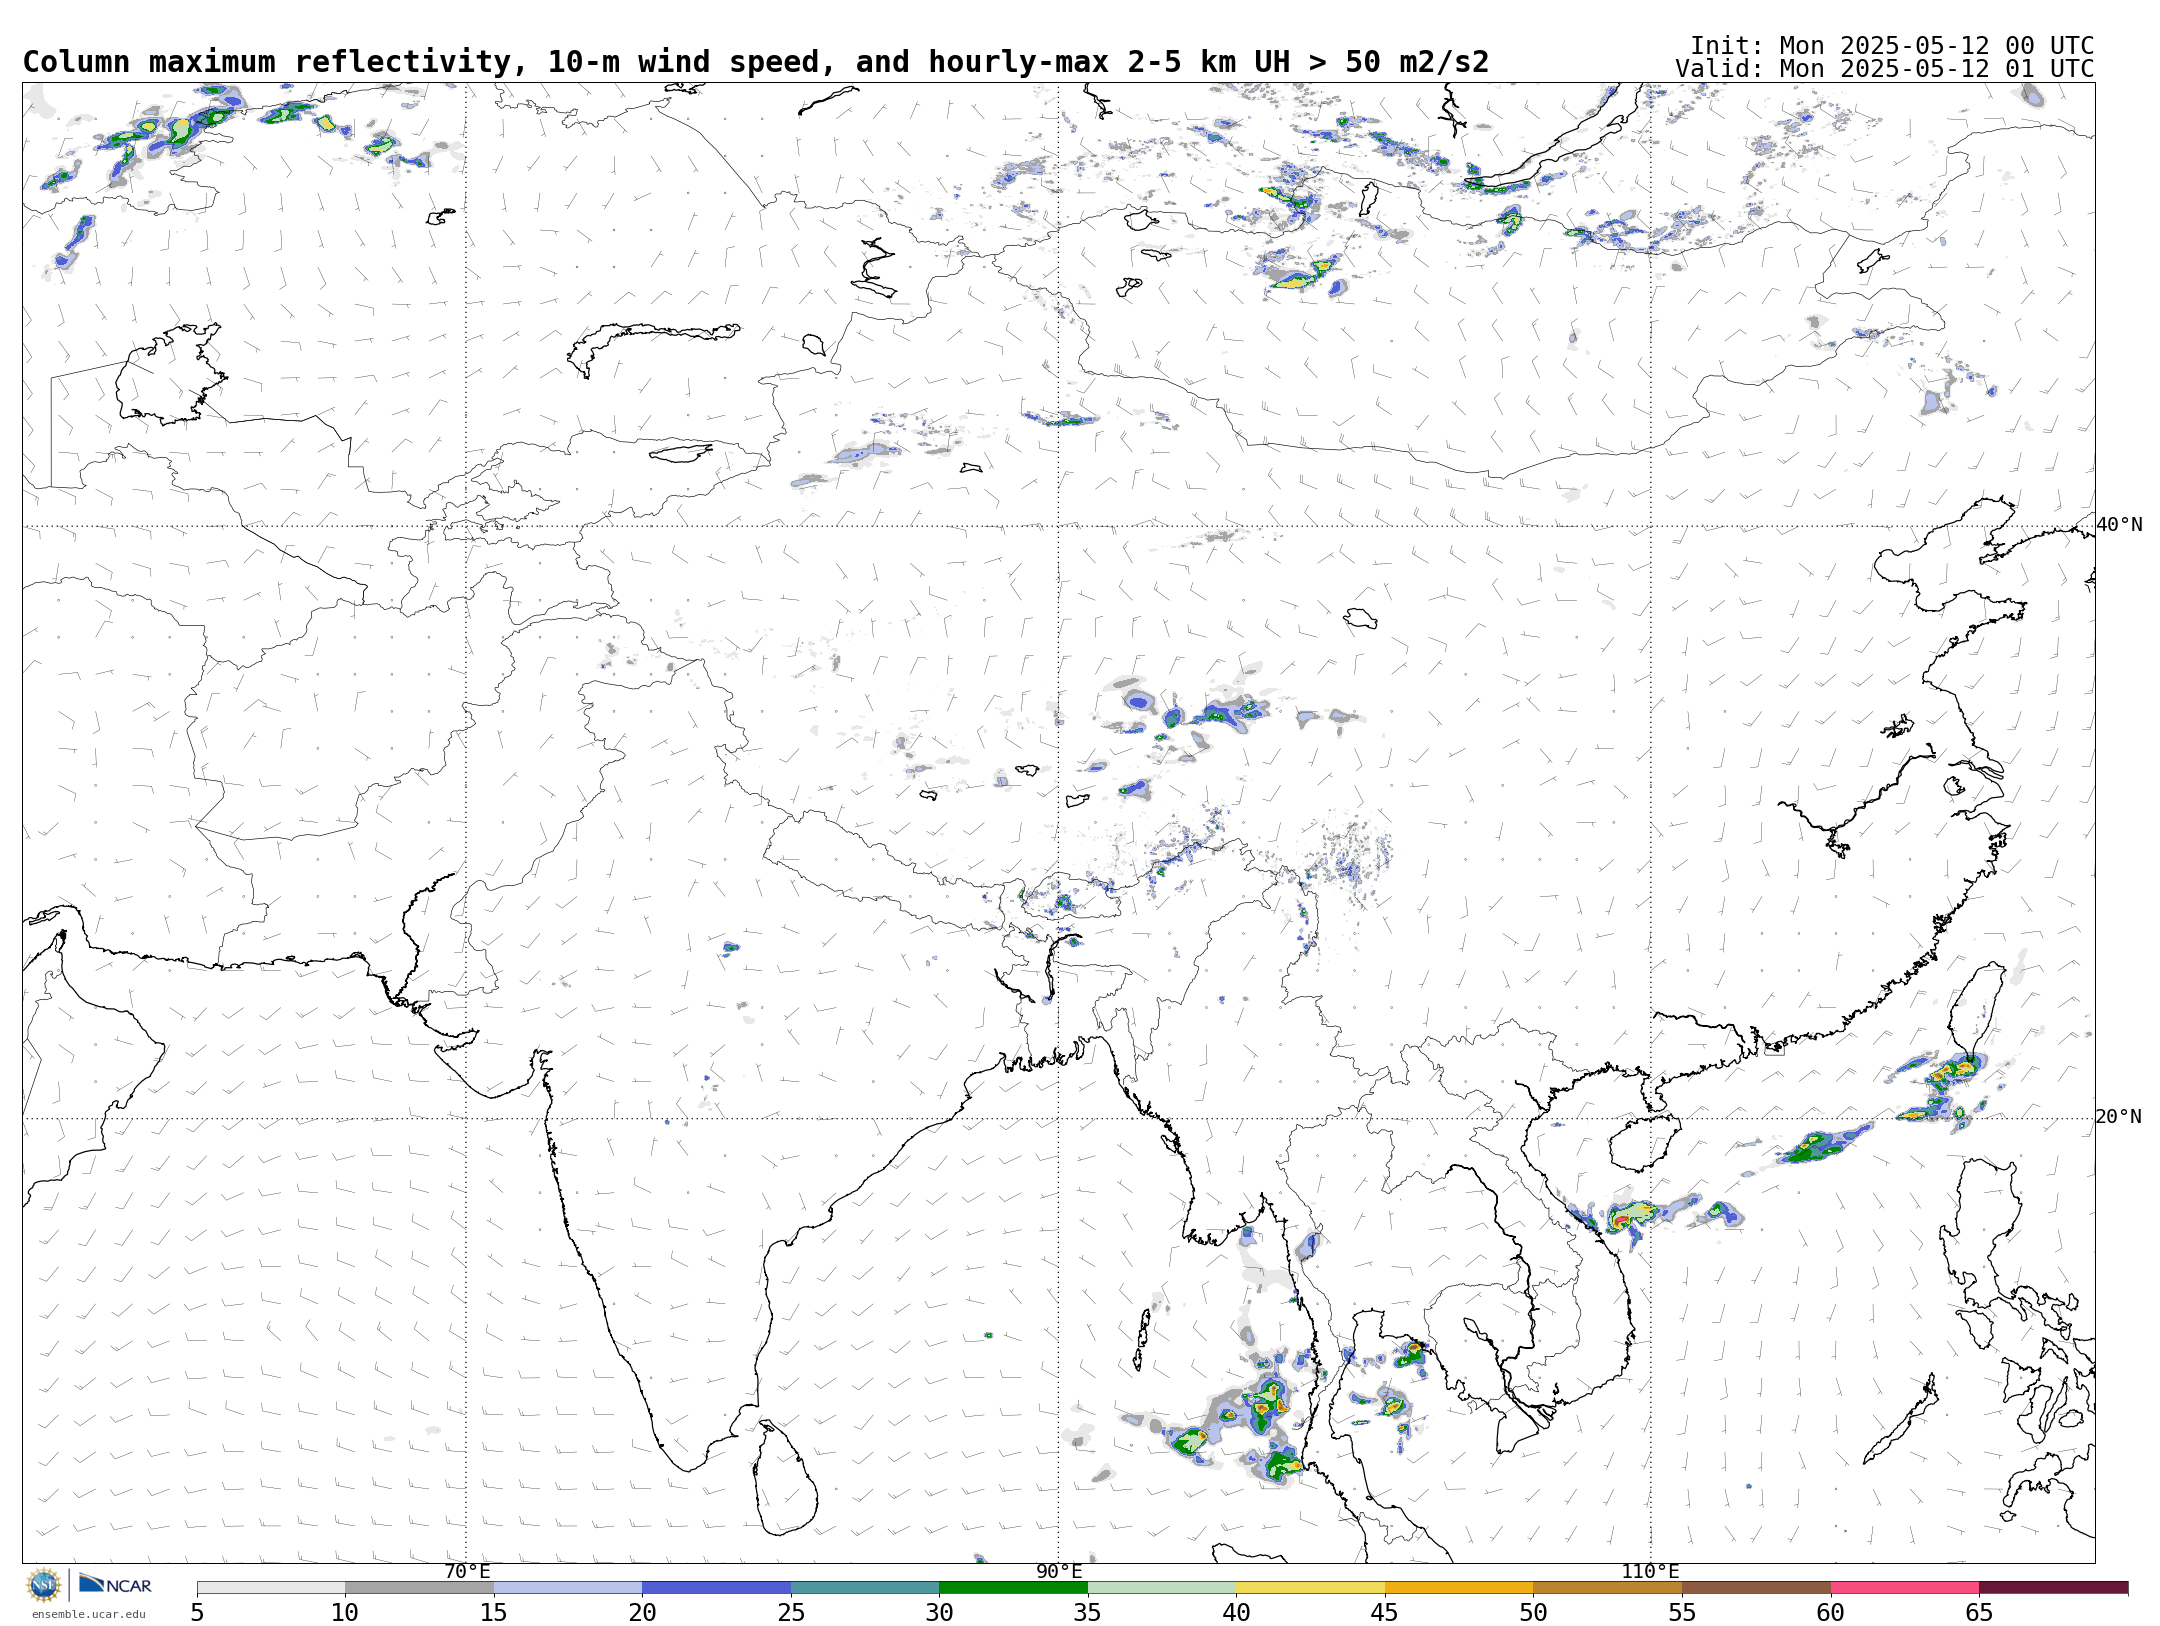The height and width of the screenshot is (1626, 2160).
Task: Select the pale blue 15-20 colorbar segment
Action: [568, 1588]
